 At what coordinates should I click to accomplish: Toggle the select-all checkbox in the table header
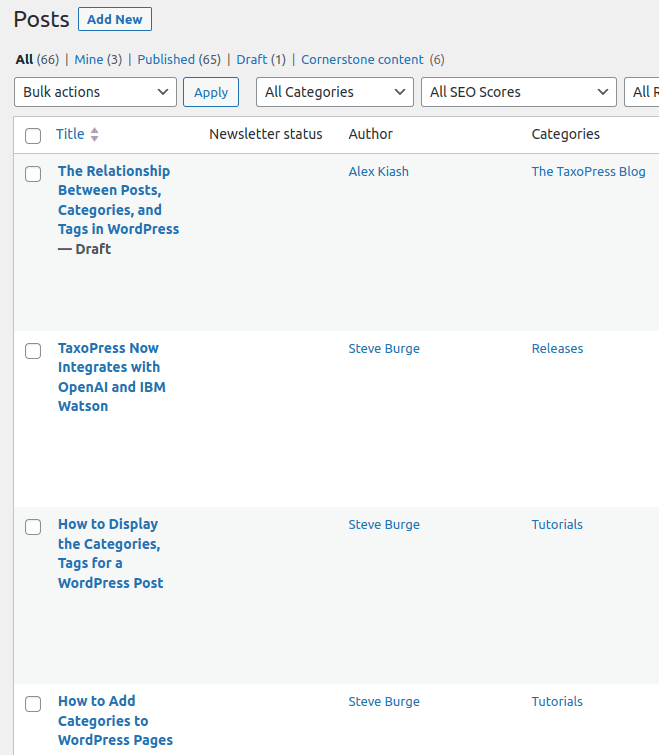(x=33, y=136)
